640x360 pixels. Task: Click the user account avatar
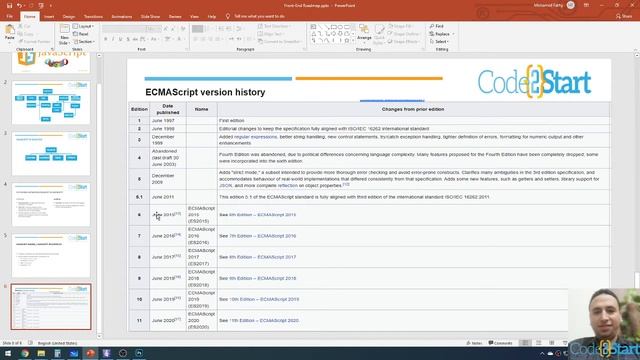[571, 5]
